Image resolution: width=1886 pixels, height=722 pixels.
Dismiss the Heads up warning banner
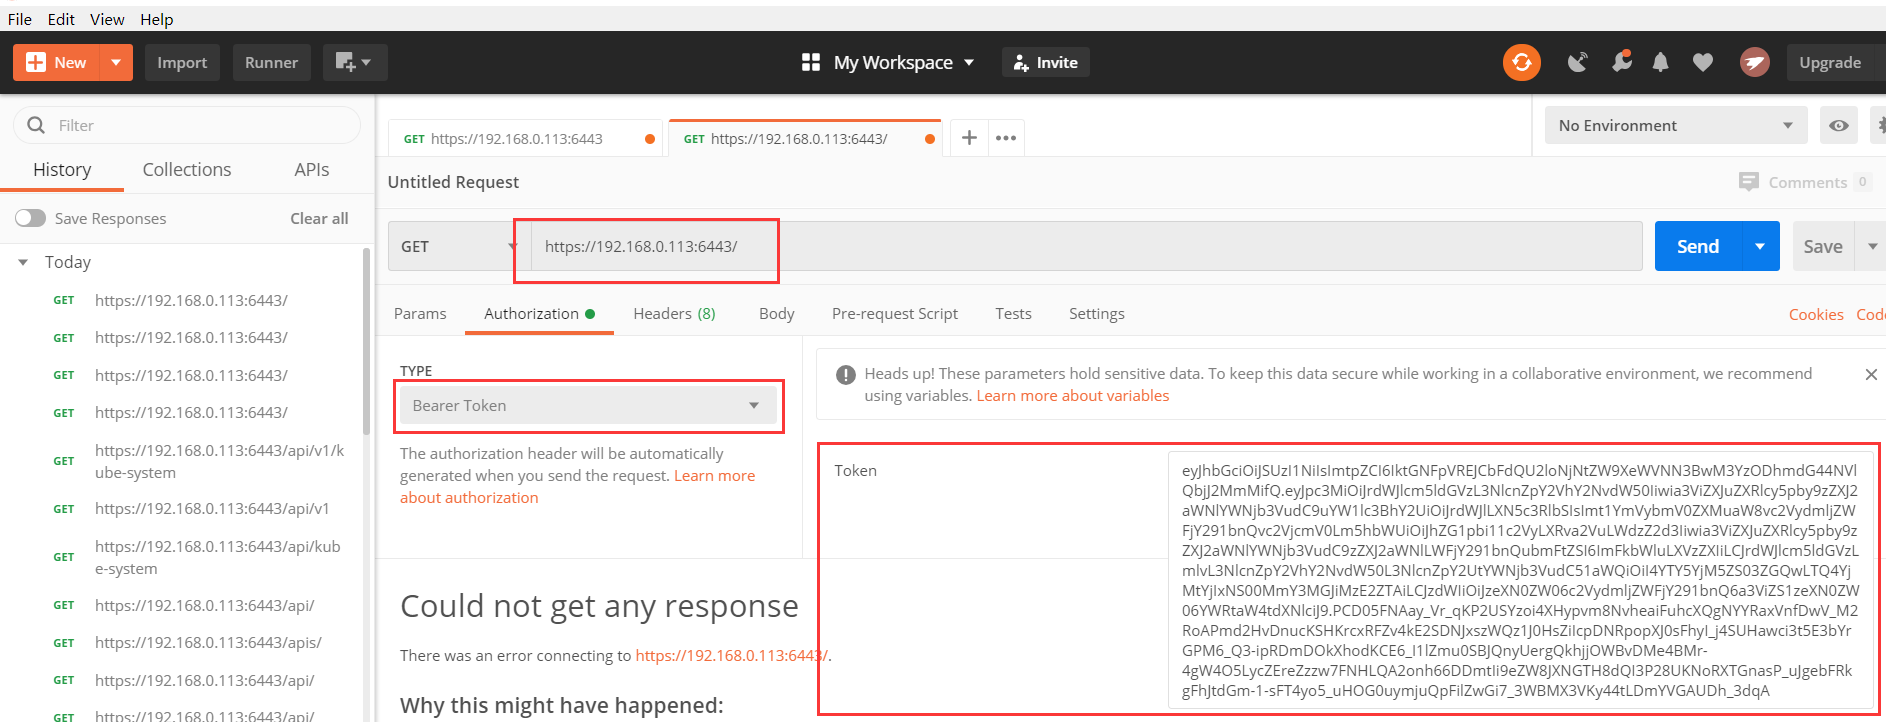pos(1870,374)
